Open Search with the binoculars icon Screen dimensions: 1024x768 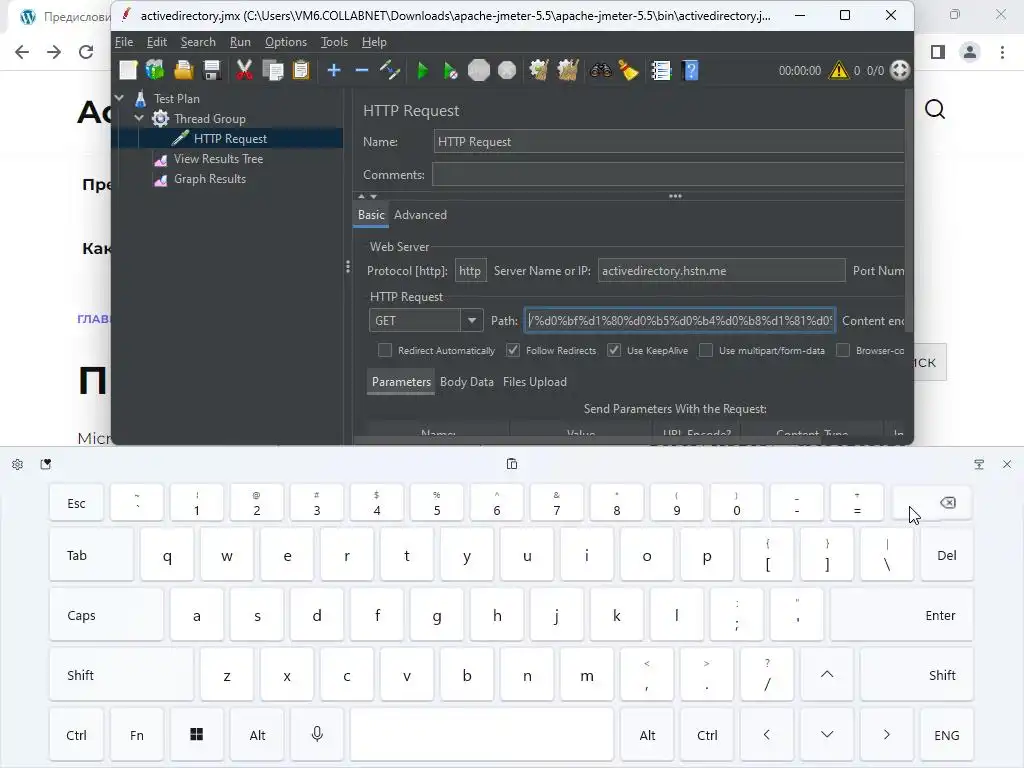pyautogui.click(x=600, y=70)
